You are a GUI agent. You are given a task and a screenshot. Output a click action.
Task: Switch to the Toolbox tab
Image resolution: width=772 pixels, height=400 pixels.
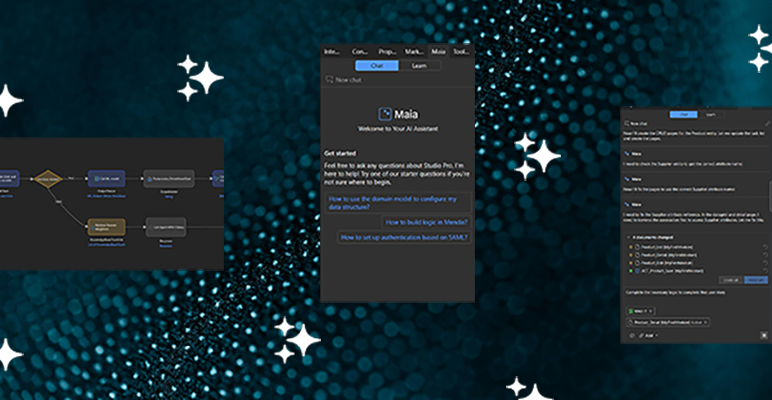pyautogui.click(x=460, y=51)
